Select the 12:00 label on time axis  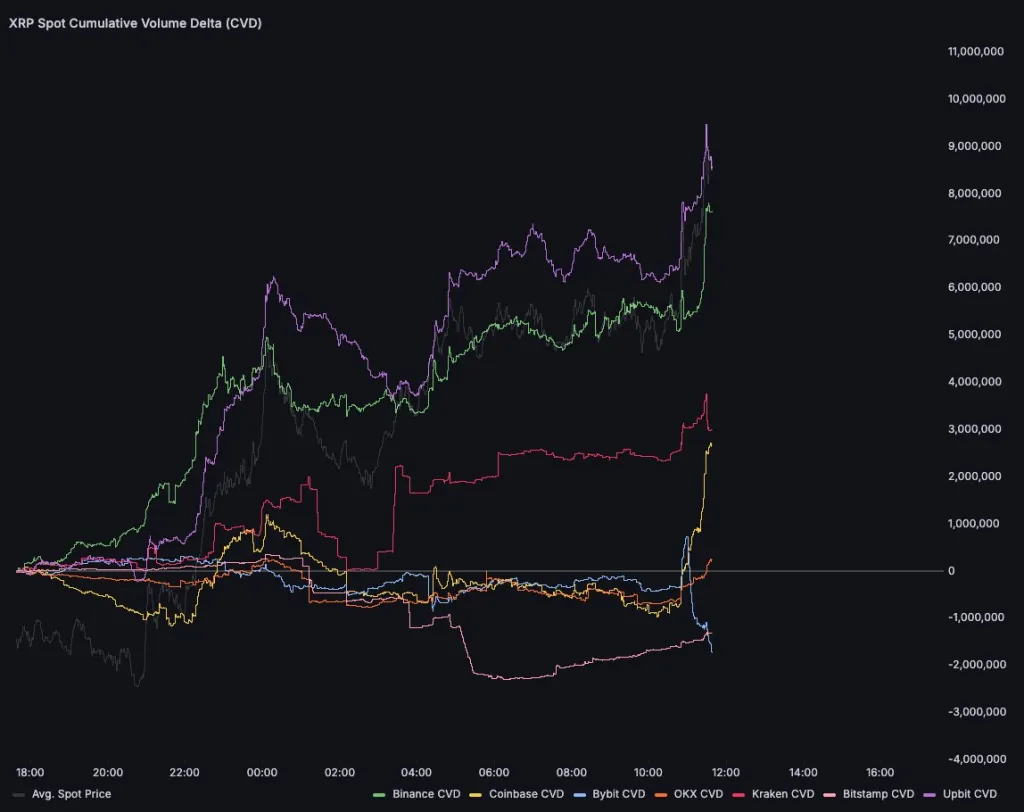(x=725, y=772)
